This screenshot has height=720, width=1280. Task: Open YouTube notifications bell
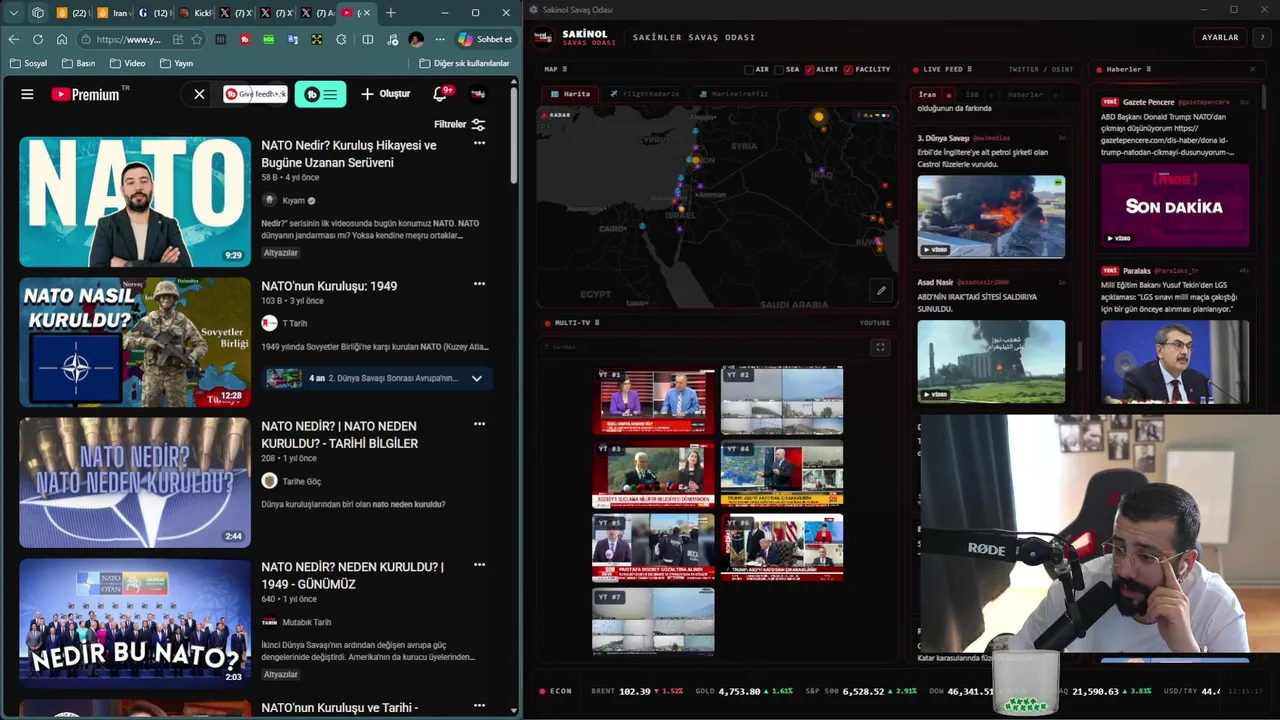pos(440,94)
